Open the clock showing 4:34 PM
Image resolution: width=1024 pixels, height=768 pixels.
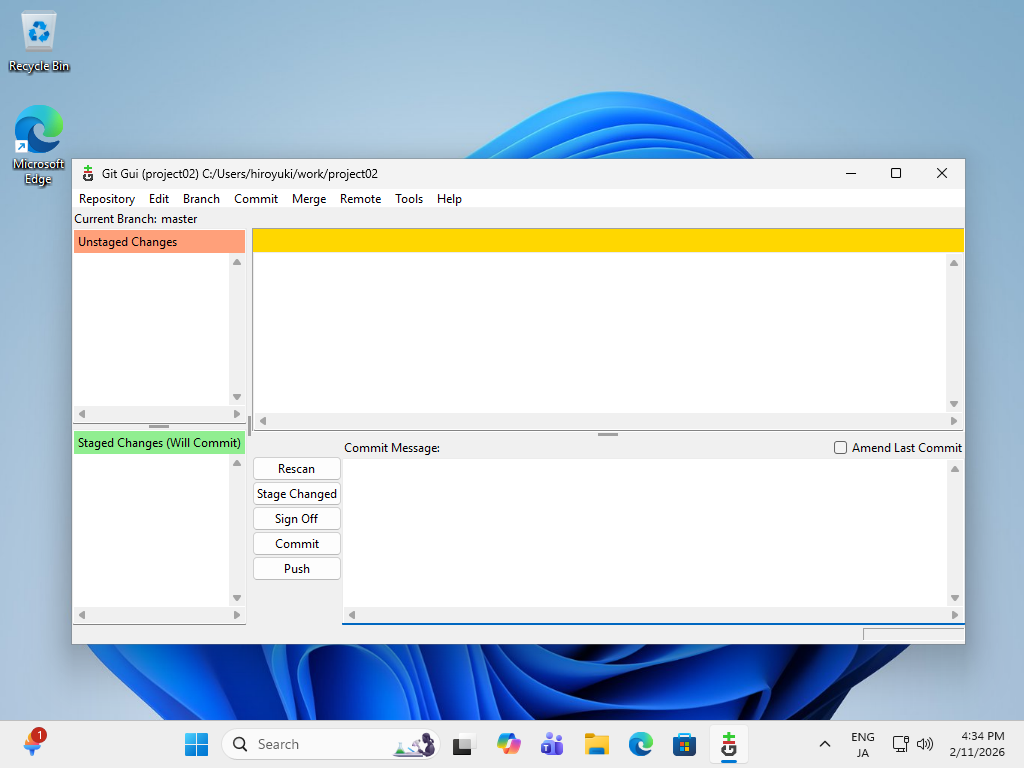(x=977, y=744)
